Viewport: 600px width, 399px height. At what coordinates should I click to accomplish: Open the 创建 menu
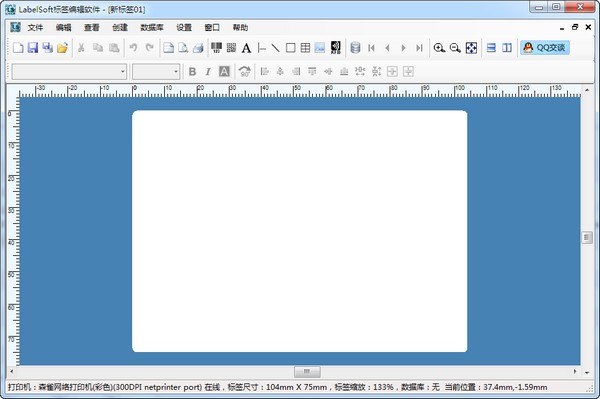pyautogui.click(x=120, y=28)
